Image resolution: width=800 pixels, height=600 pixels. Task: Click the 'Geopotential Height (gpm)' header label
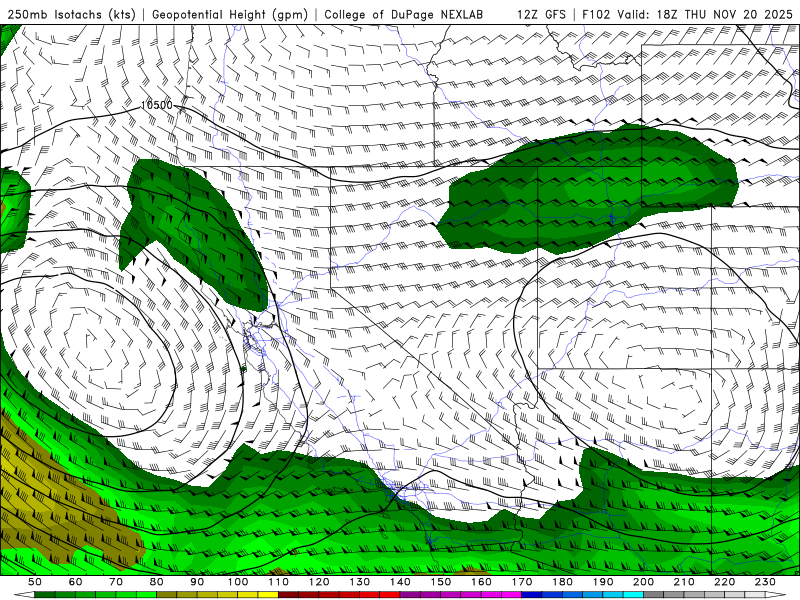pos(230,14)
